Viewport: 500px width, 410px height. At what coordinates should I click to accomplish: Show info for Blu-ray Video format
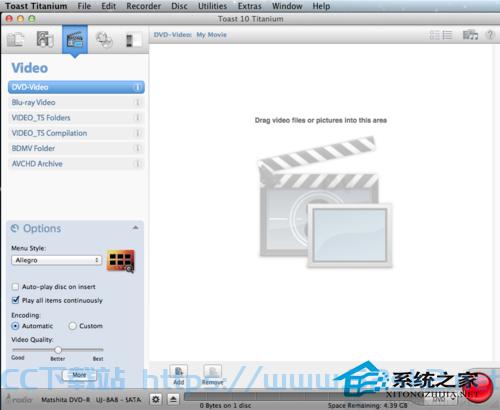tap(137, 102)
